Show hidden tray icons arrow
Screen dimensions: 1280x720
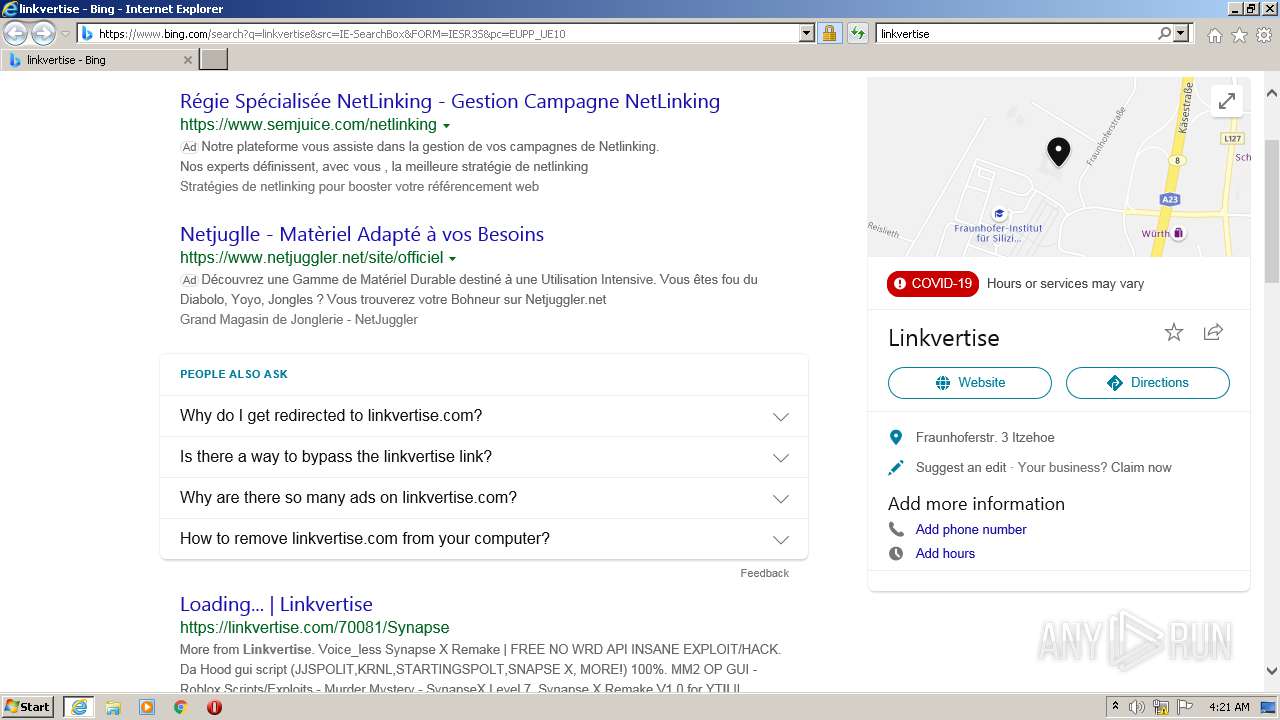[x=1115, y=707]
